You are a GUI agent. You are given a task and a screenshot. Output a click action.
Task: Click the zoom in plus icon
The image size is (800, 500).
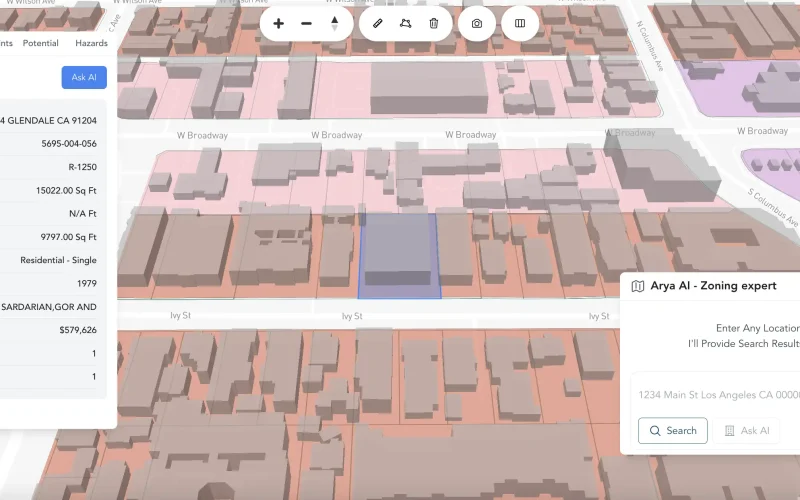(x=278, y=23)
